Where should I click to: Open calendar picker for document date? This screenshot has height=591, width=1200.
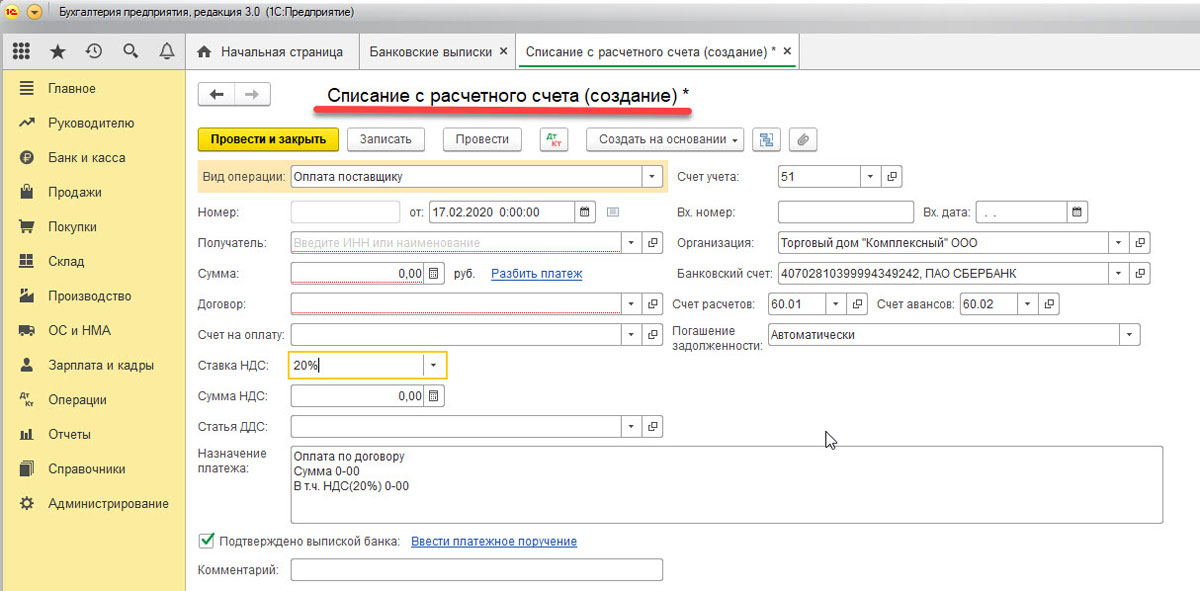[584, 212]
